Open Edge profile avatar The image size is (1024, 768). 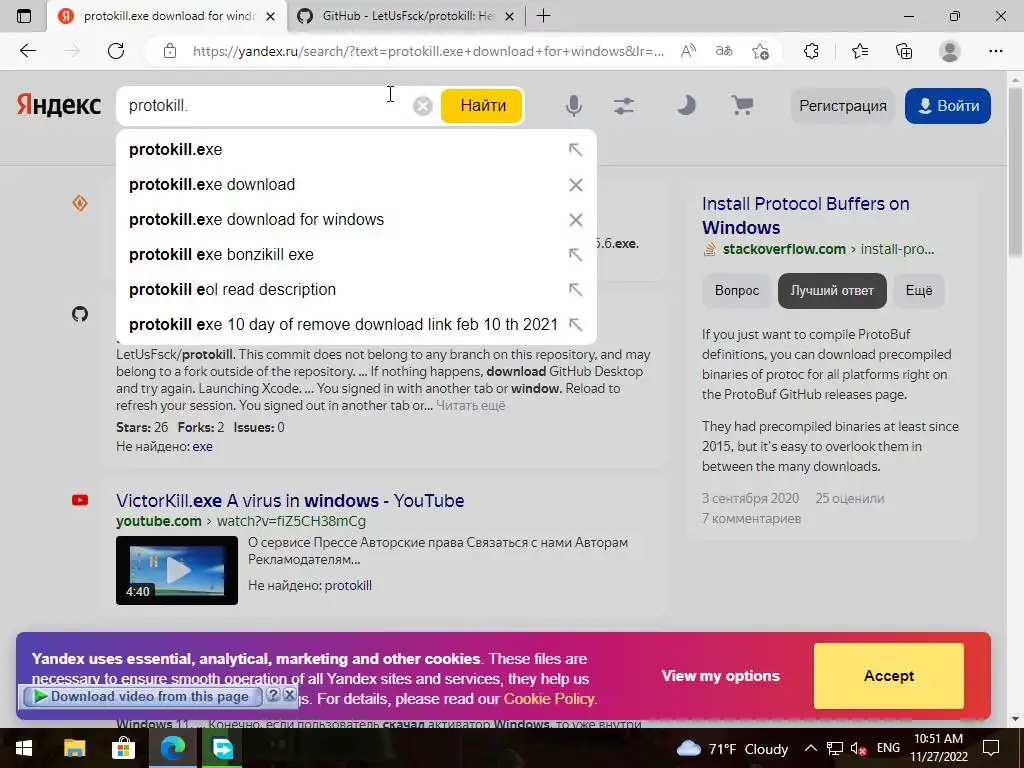click(950, 51)
